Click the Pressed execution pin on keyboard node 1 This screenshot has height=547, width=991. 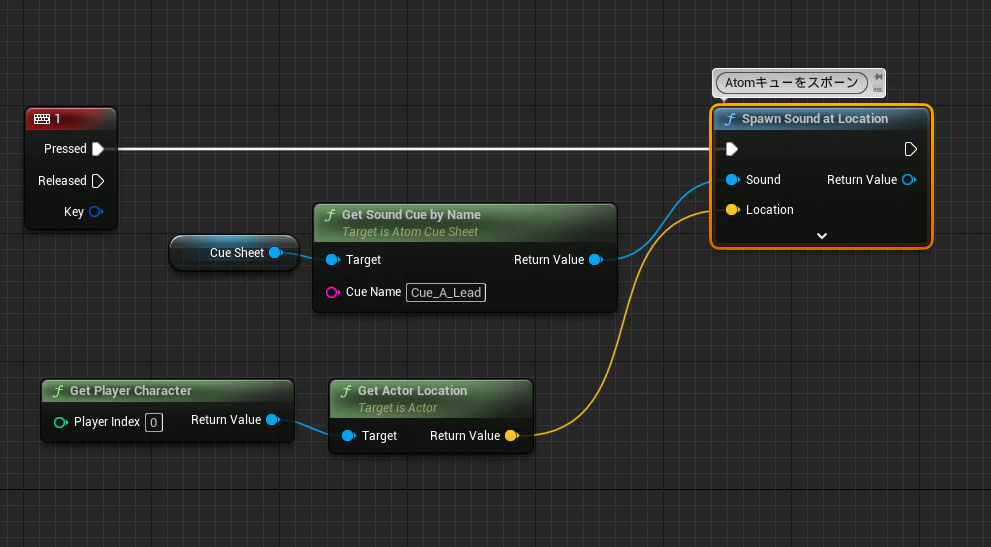(98, 149)
